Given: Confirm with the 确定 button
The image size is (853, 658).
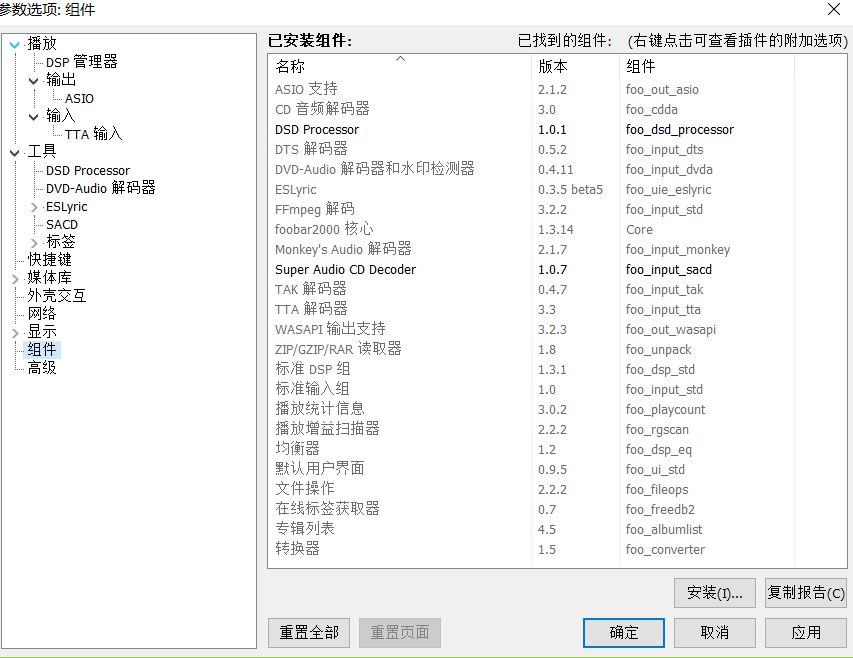Looking at the screenshot, I should (623, 632).
